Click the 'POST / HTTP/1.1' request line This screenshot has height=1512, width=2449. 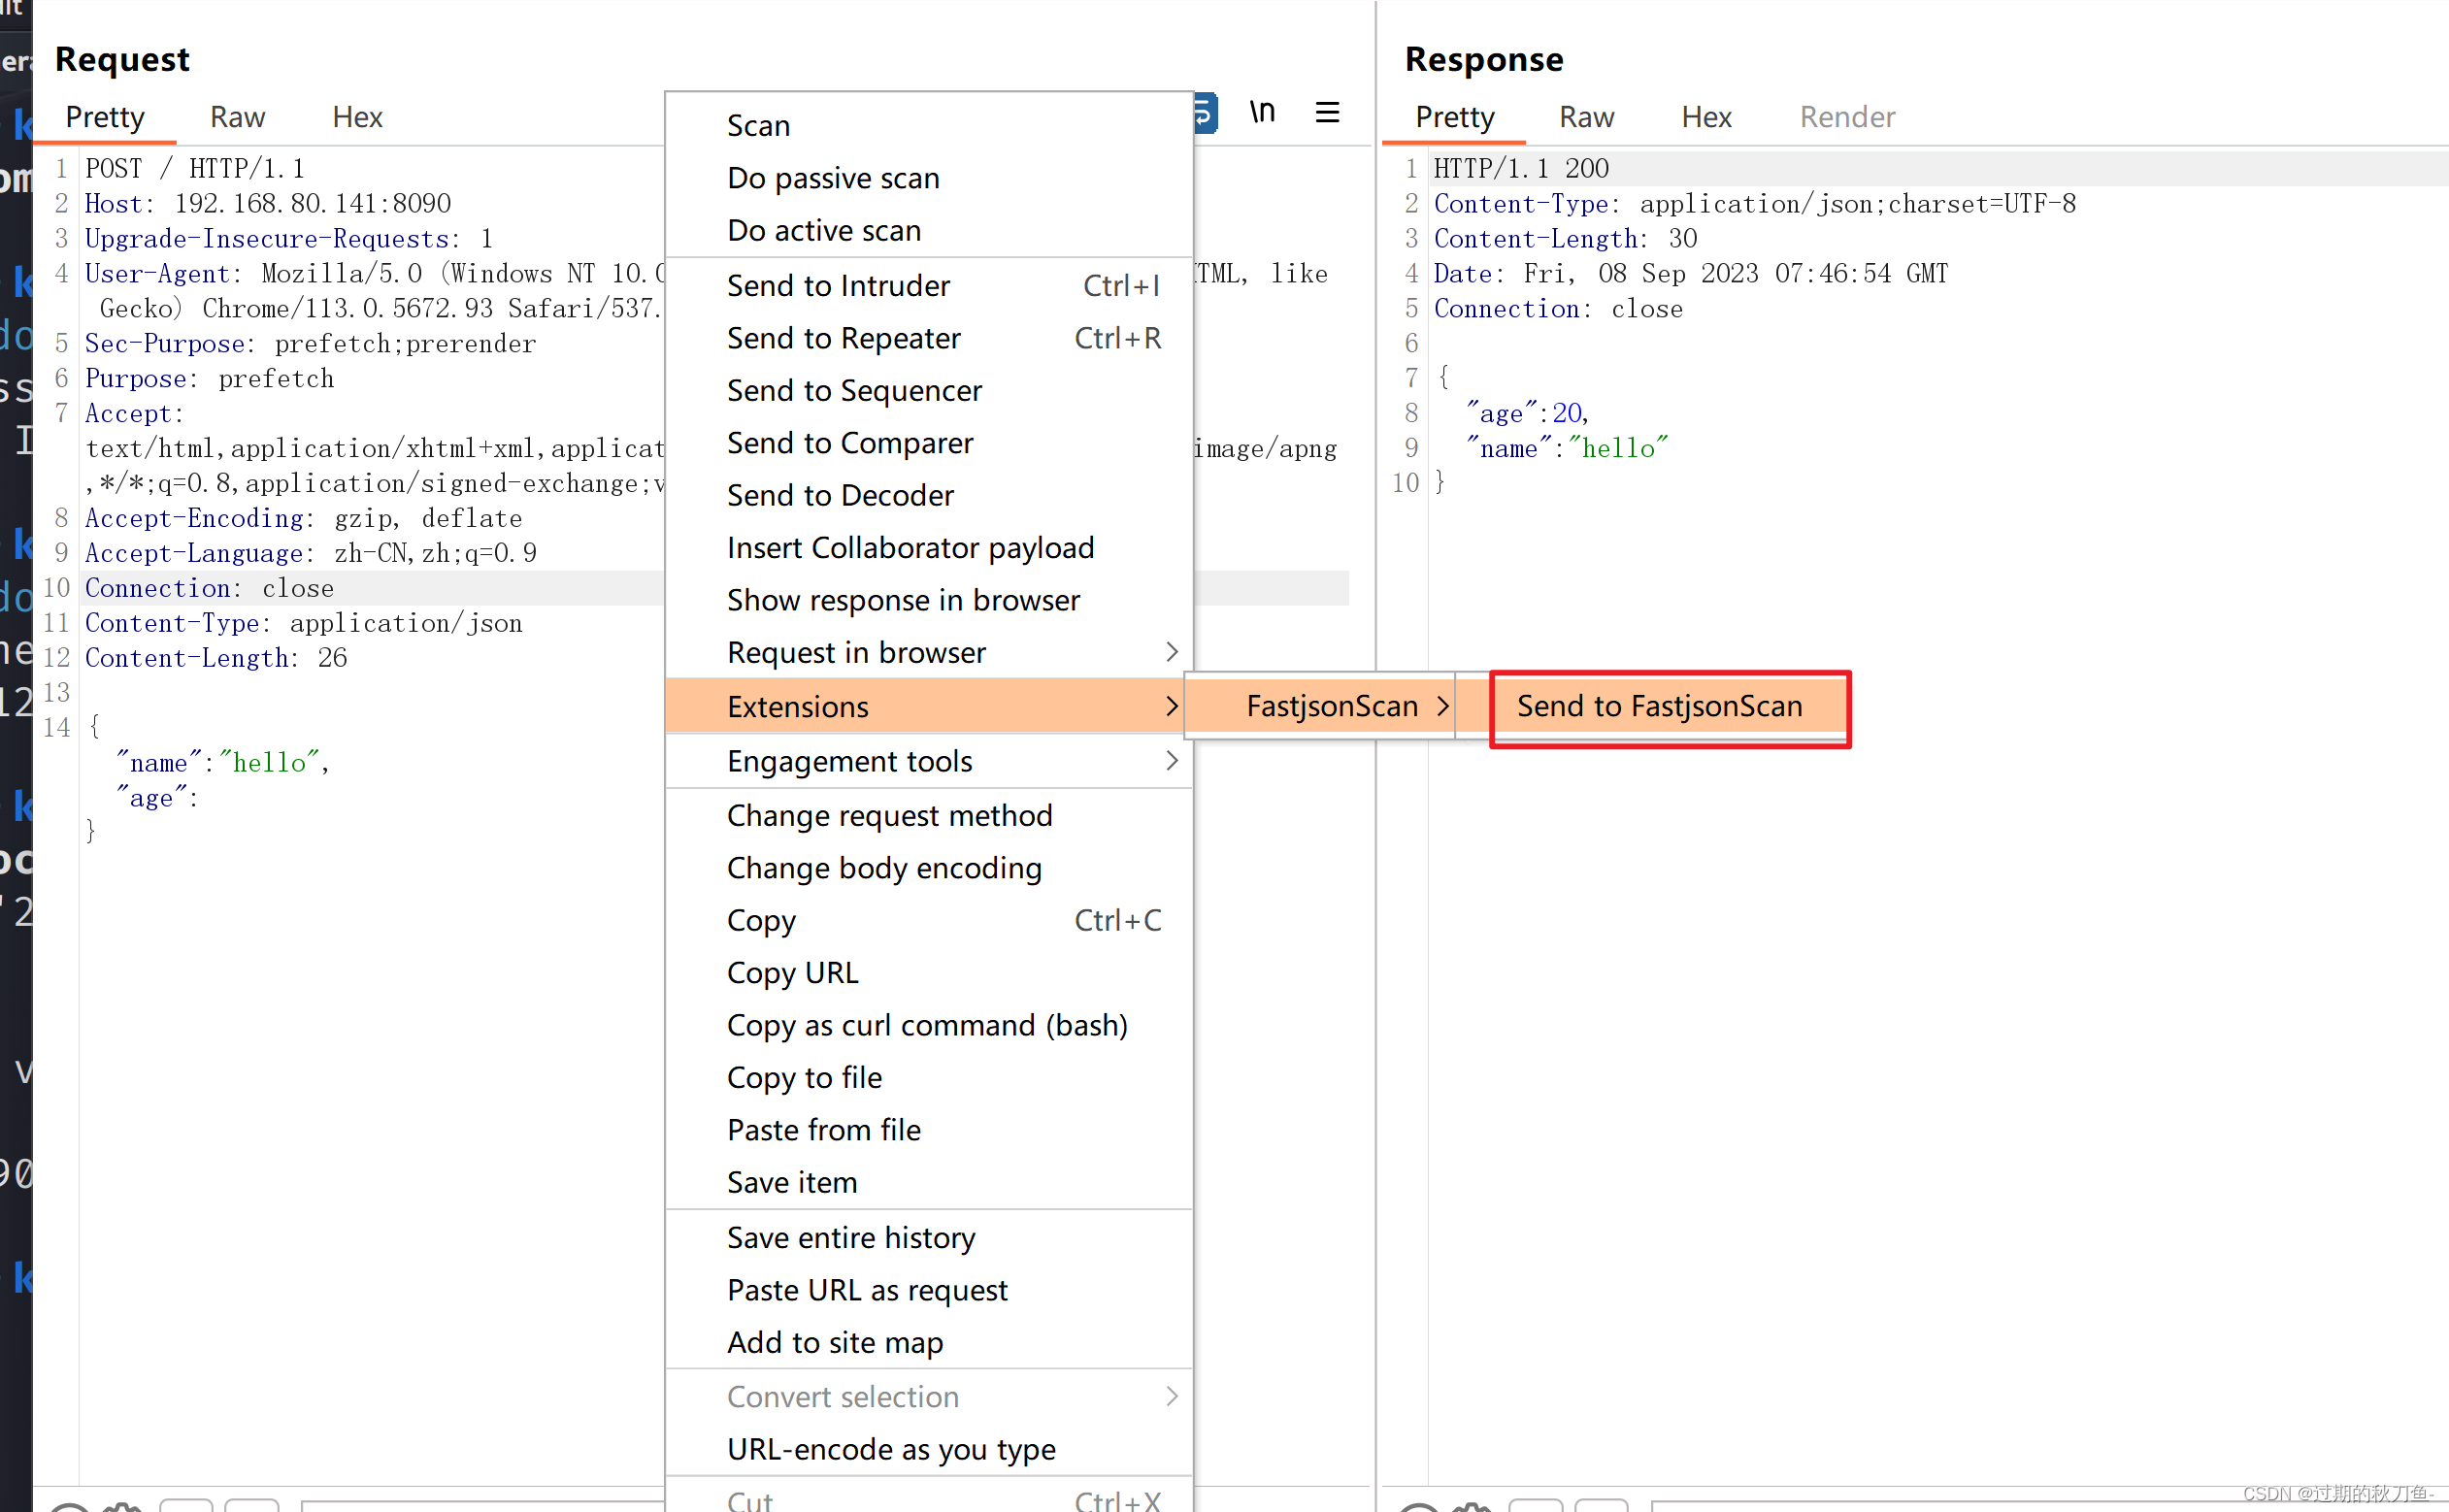pos(195,168)
